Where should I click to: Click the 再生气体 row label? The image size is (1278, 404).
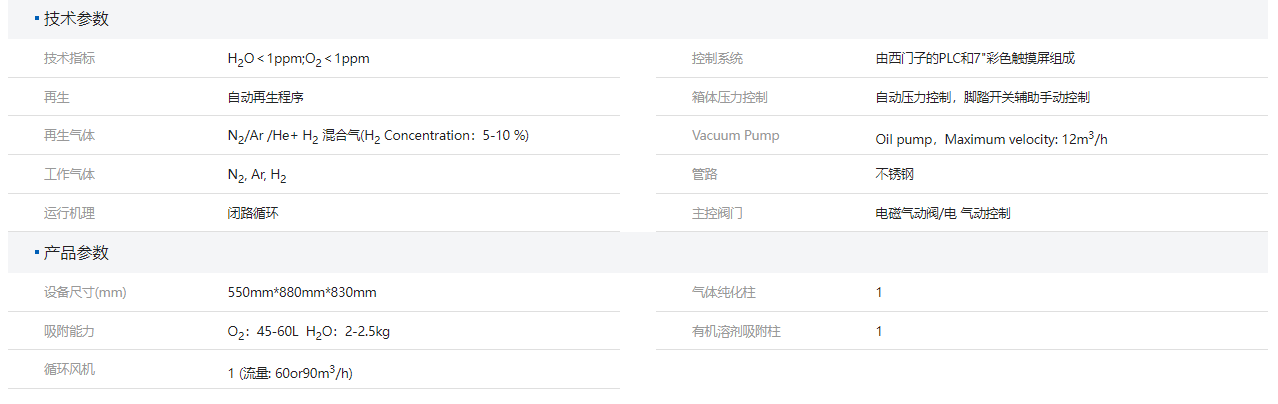pos(69,135)
